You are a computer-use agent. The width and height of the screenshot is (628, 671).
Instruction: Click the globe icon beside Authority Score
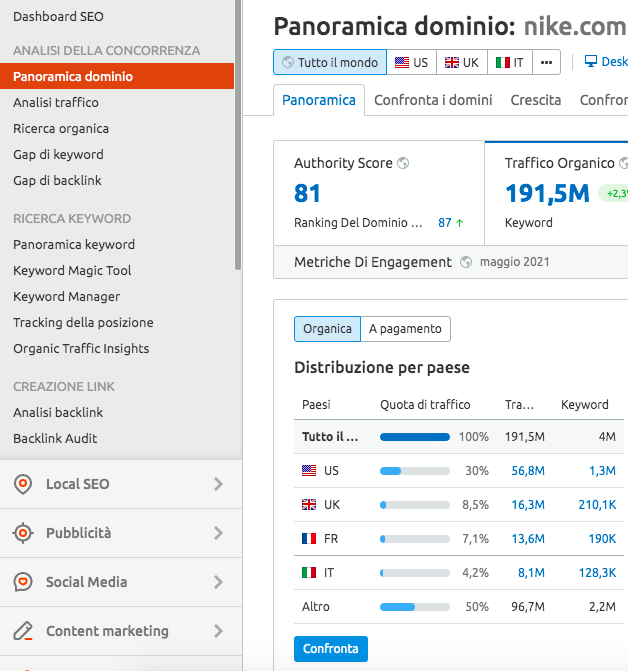click(403, 163)
